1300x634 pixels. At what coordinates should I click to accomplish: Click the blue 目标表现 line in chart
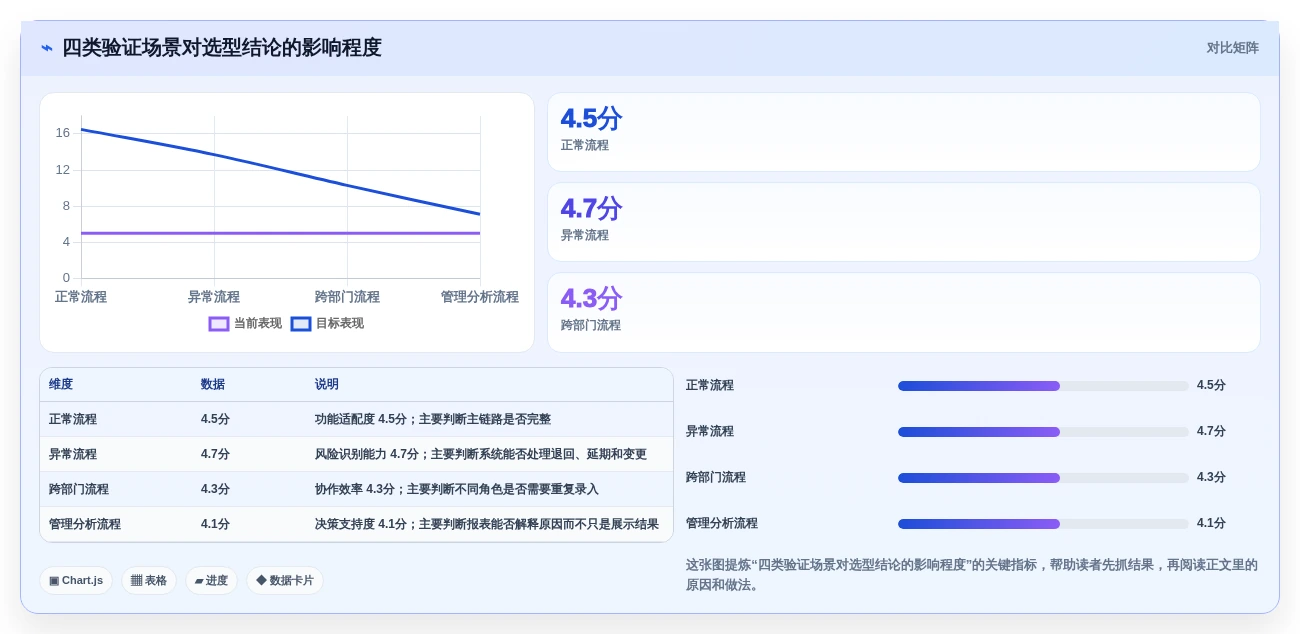tap(281, 172)
